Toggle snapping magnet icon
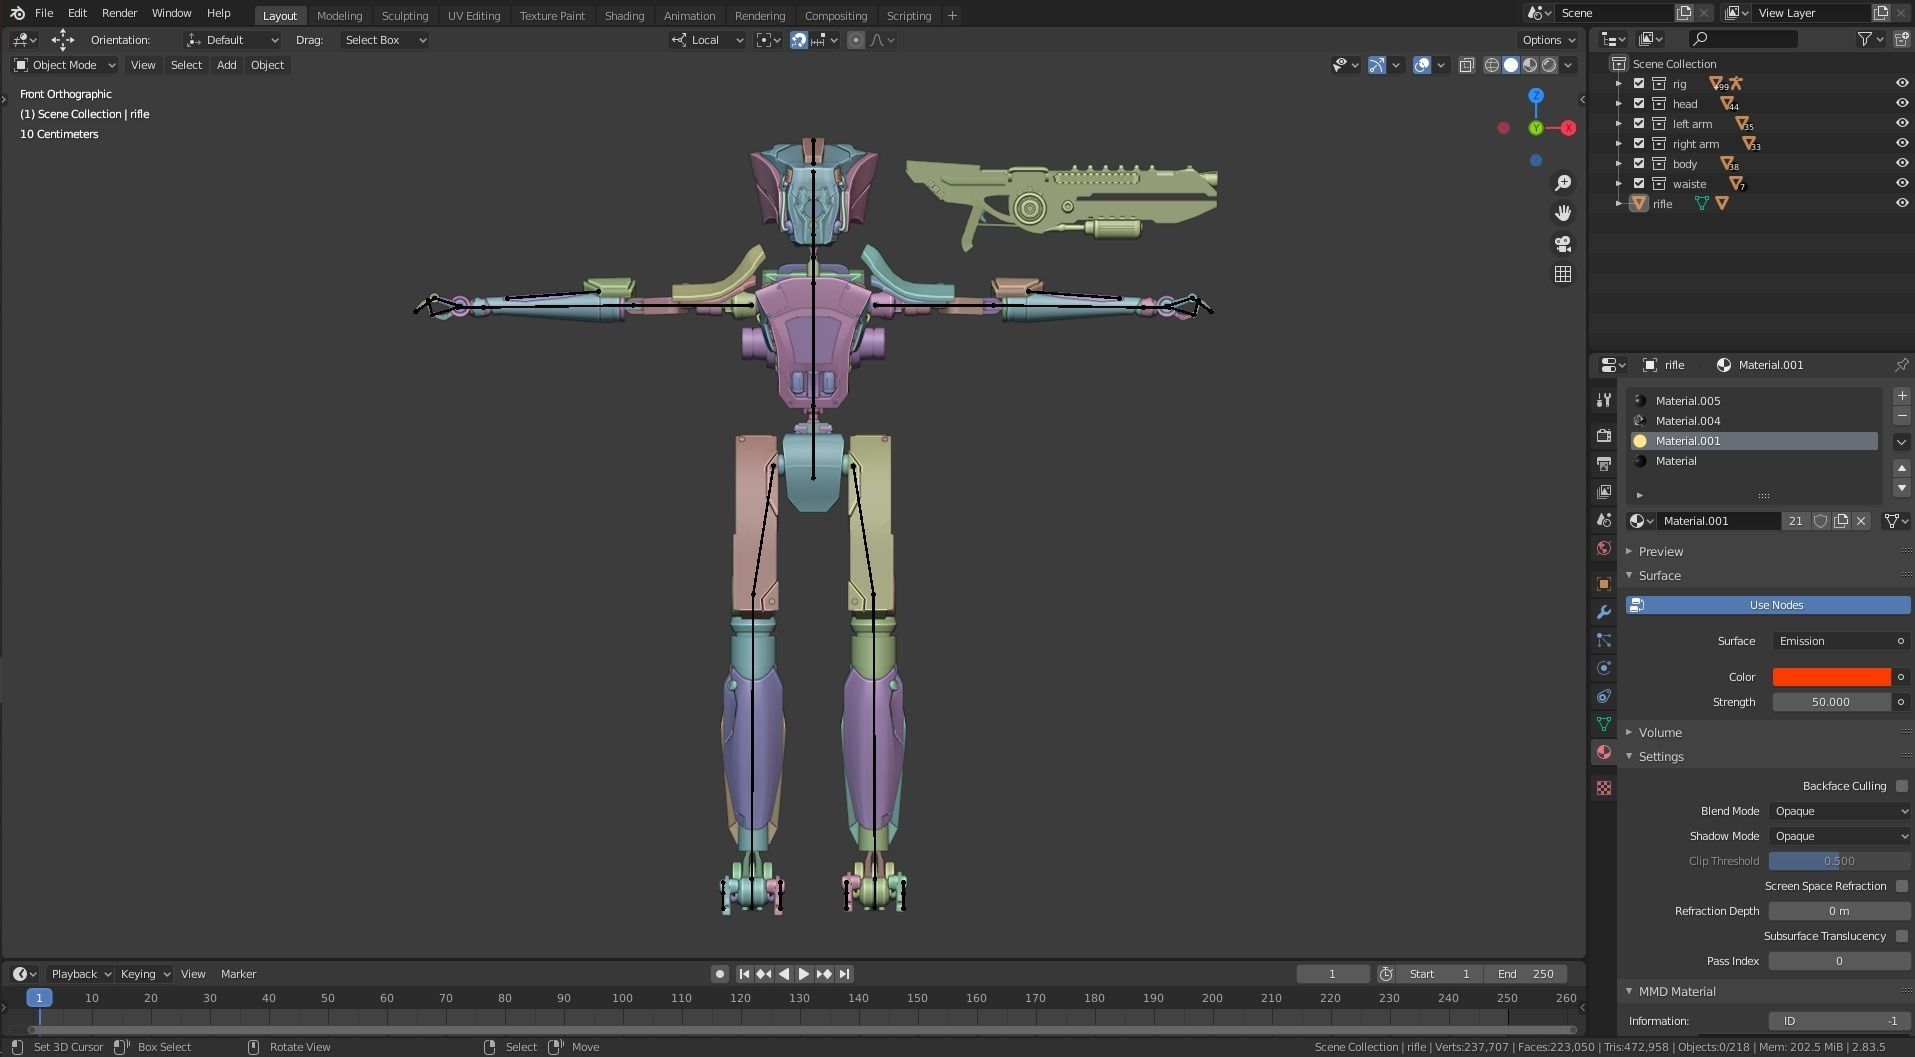Image resolution: width=1915 pixels, height=1057 pixels. pos(799,40)
